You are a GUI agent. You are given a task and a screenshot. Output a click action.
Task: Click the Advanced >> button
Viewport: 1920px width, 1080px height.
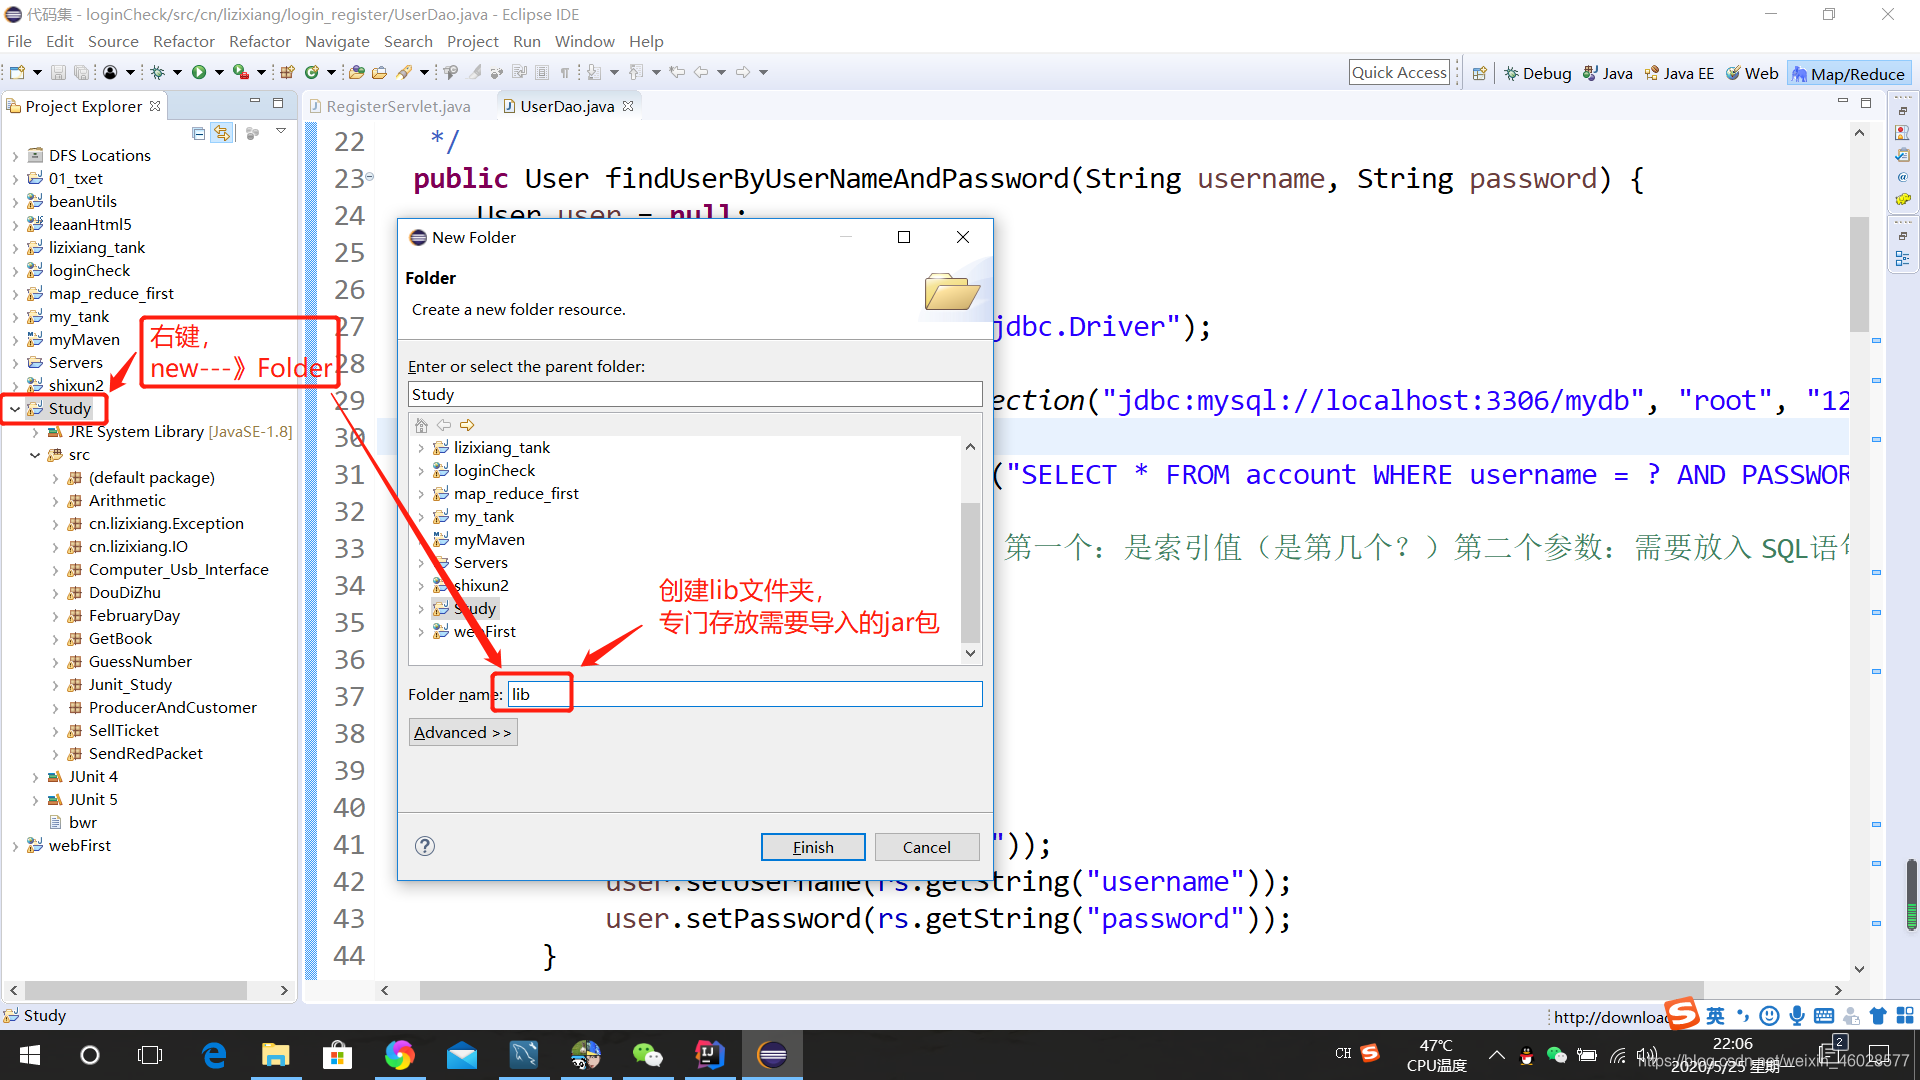(462, 732)
